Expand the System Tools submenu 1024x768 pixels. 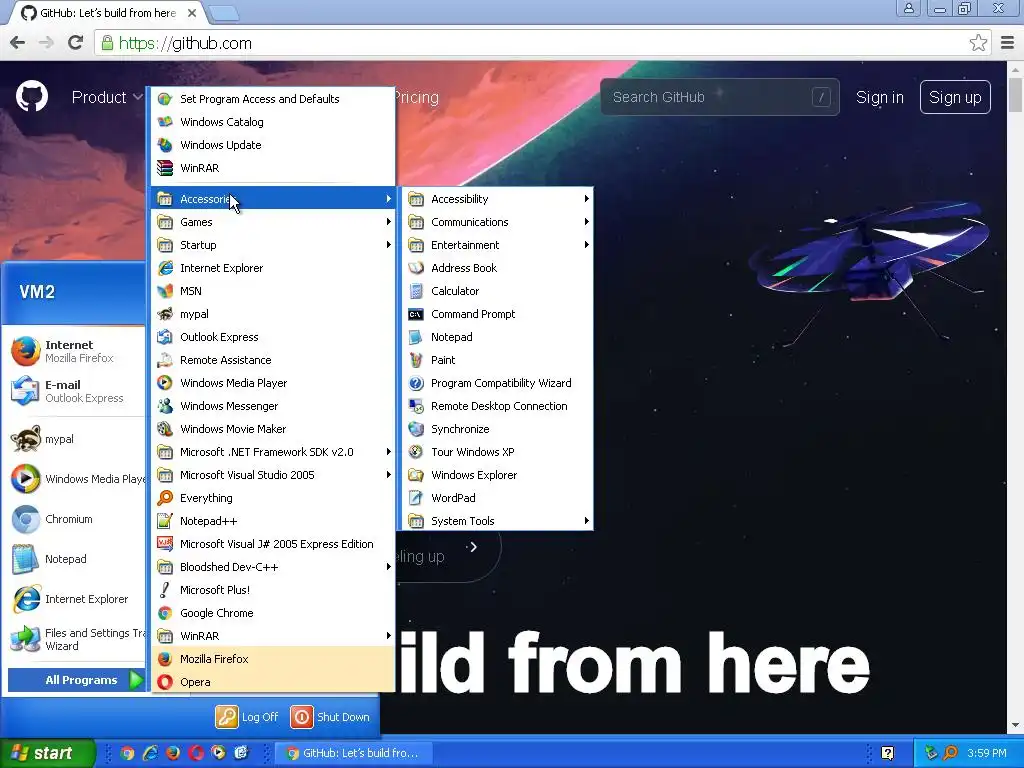(496, 521)
